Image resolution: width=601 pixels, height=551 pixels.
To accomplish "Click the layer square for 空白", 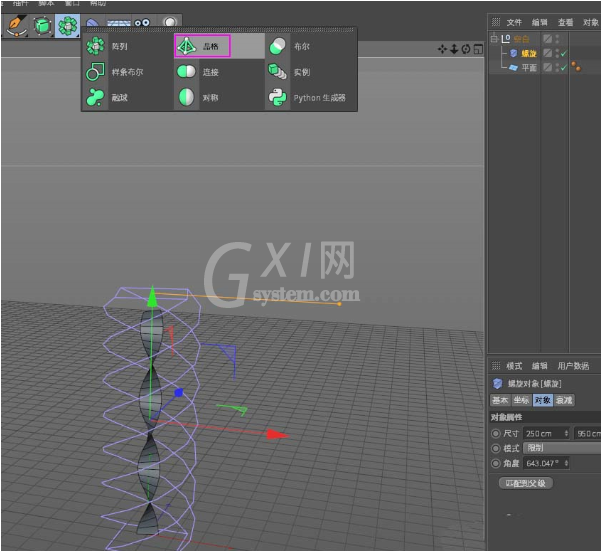I will tap(548, 39).
